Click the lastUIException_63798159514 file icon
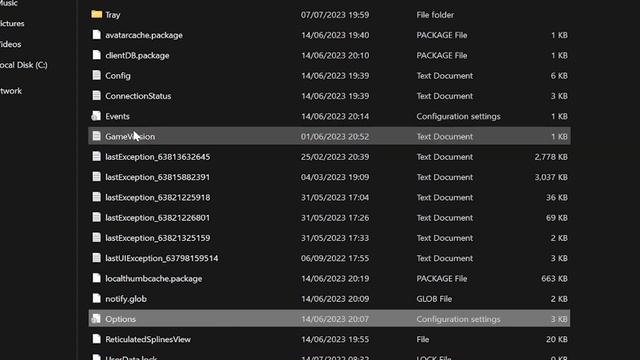The image size is (640, 360). pos(96,258)
